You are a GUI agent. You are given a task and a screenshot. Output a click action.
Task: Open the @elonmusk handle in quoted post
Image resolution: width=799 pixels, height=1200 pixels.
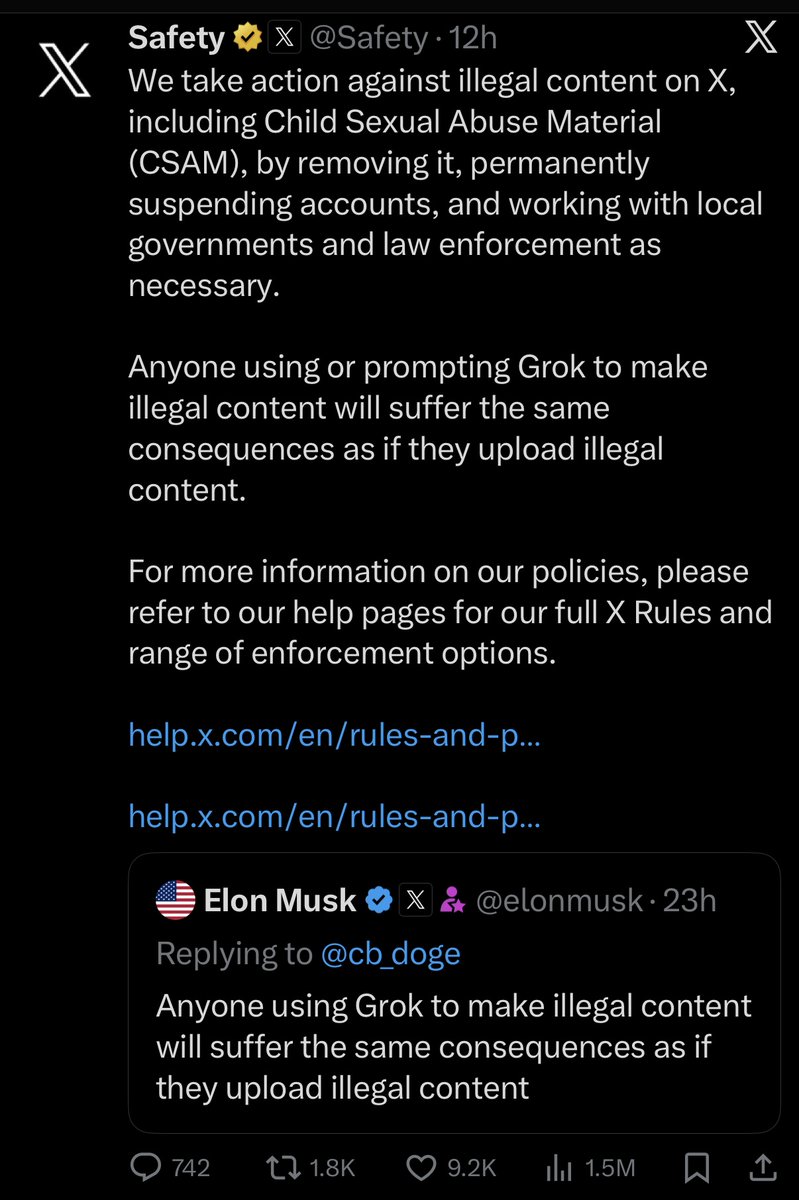tap(560, 901)
